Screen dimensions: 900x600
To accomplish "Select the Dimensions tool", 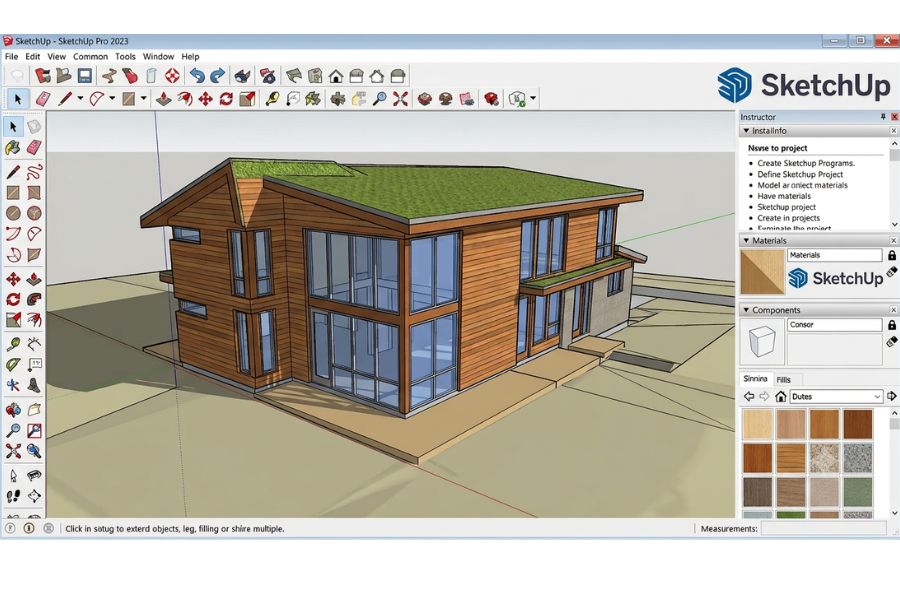I will click(x=34, y=343).
